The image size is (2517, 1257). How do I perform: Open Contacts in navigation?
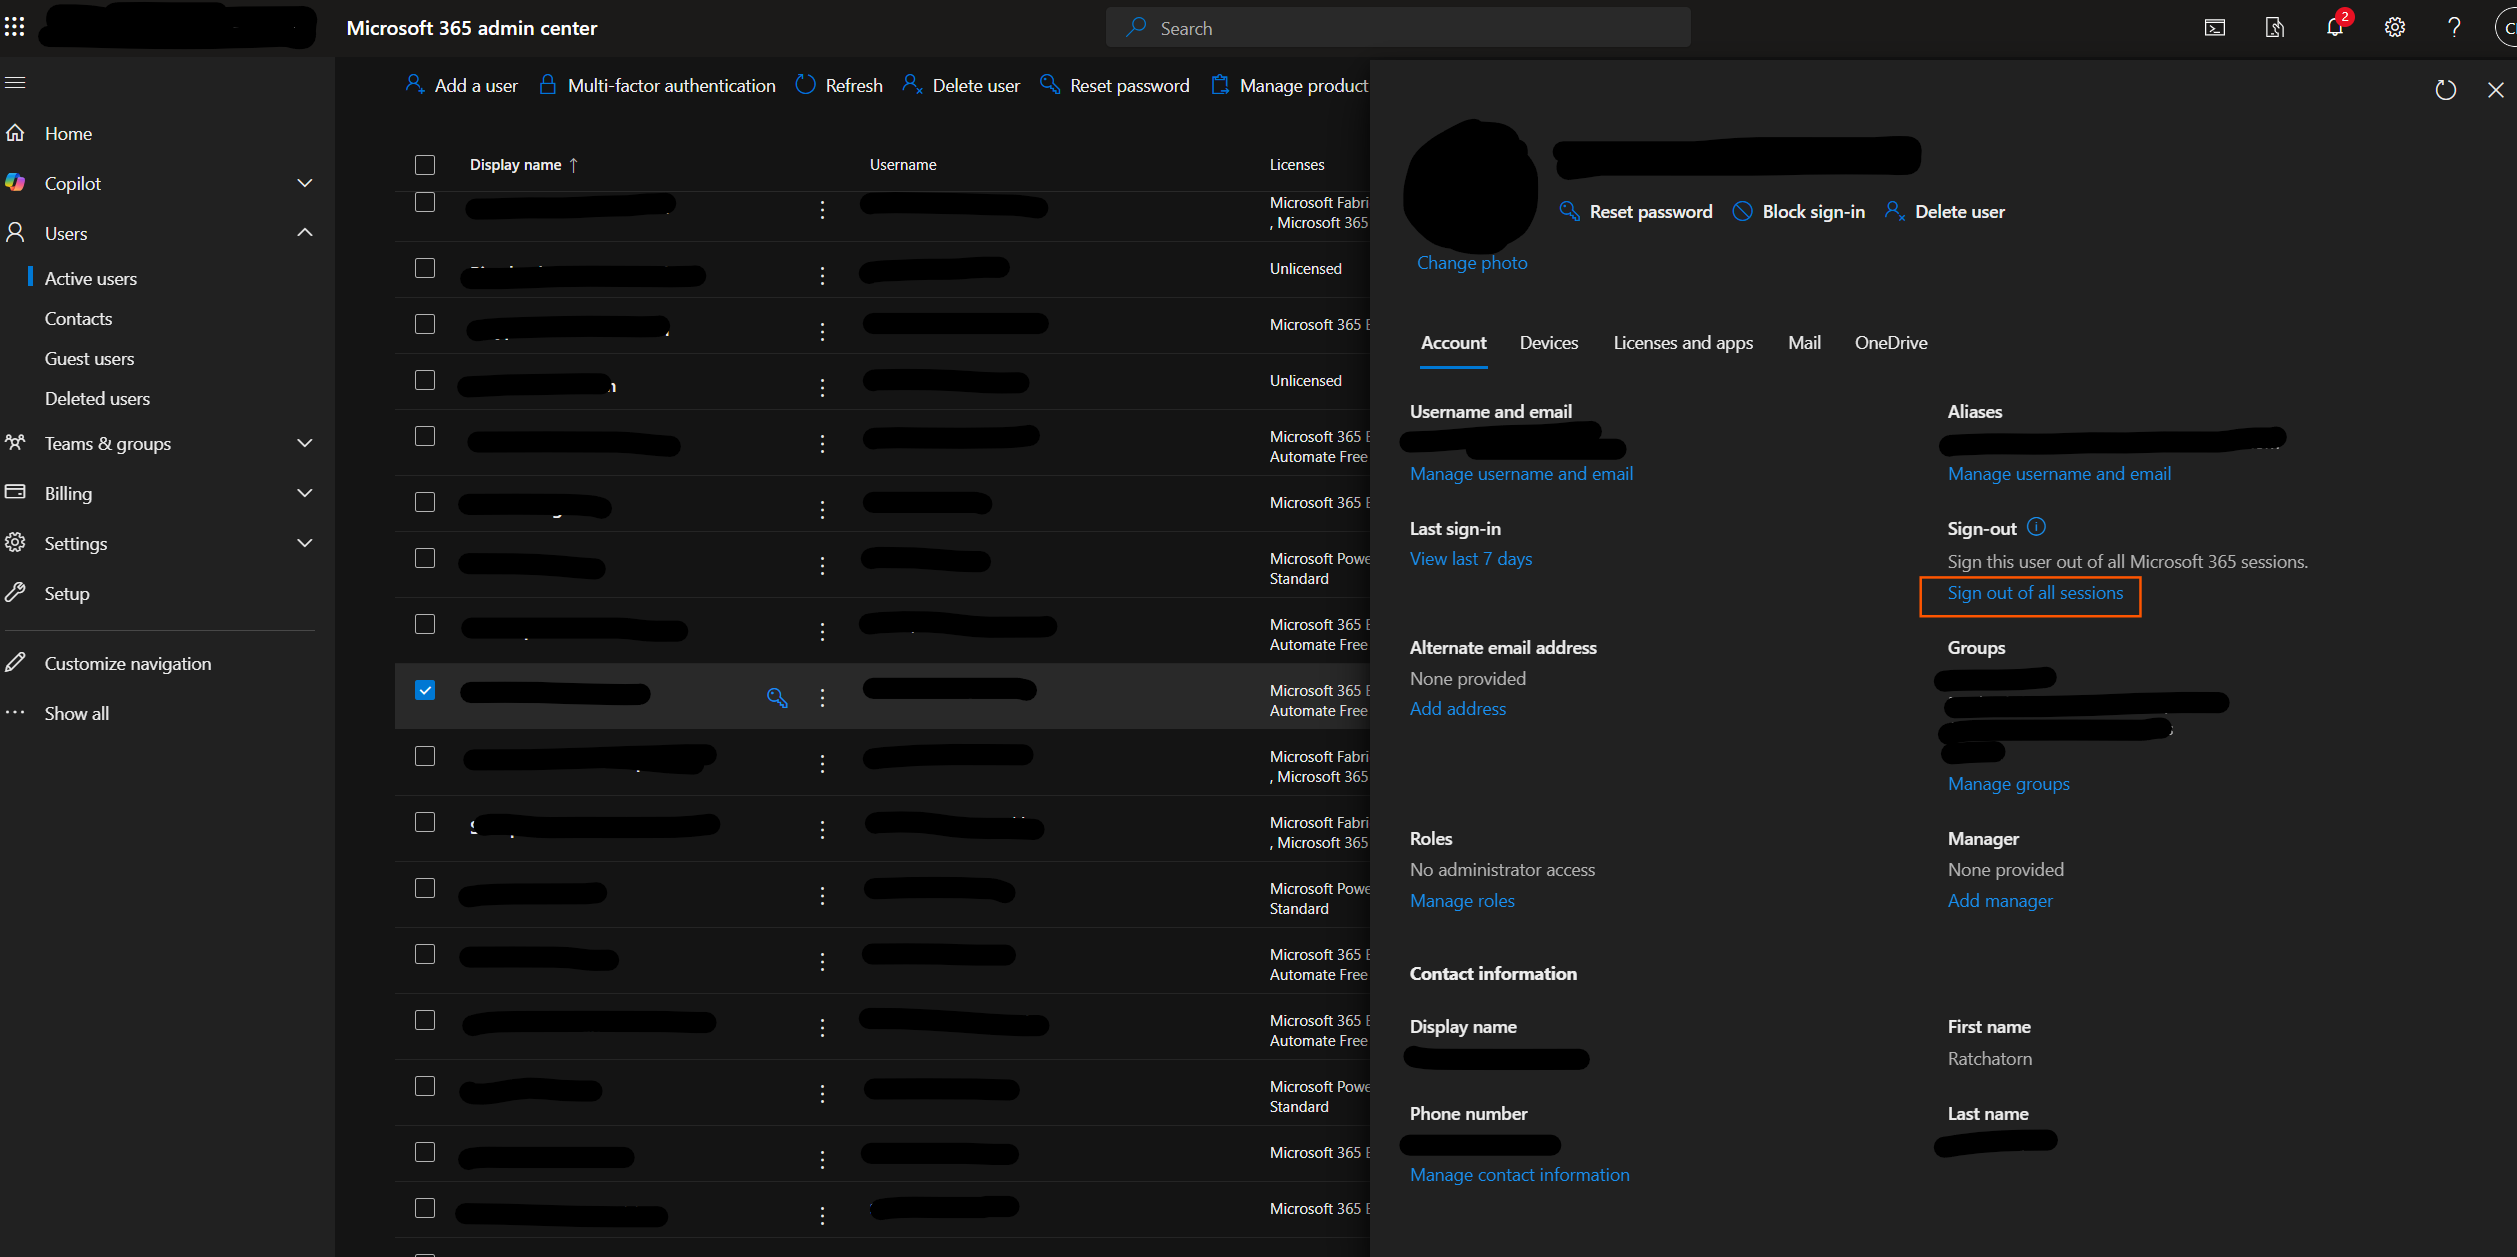(x=78, y=318)
